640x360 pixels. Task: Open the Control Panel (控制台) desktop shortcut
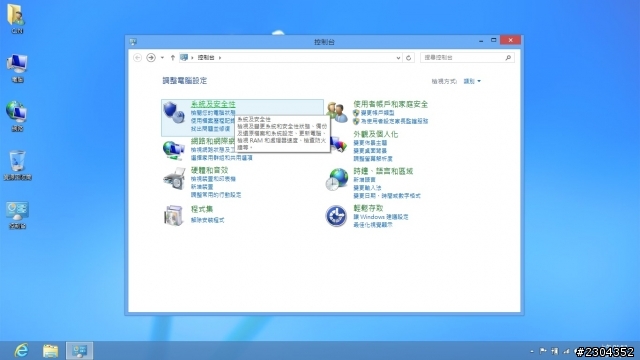[17, 215]
